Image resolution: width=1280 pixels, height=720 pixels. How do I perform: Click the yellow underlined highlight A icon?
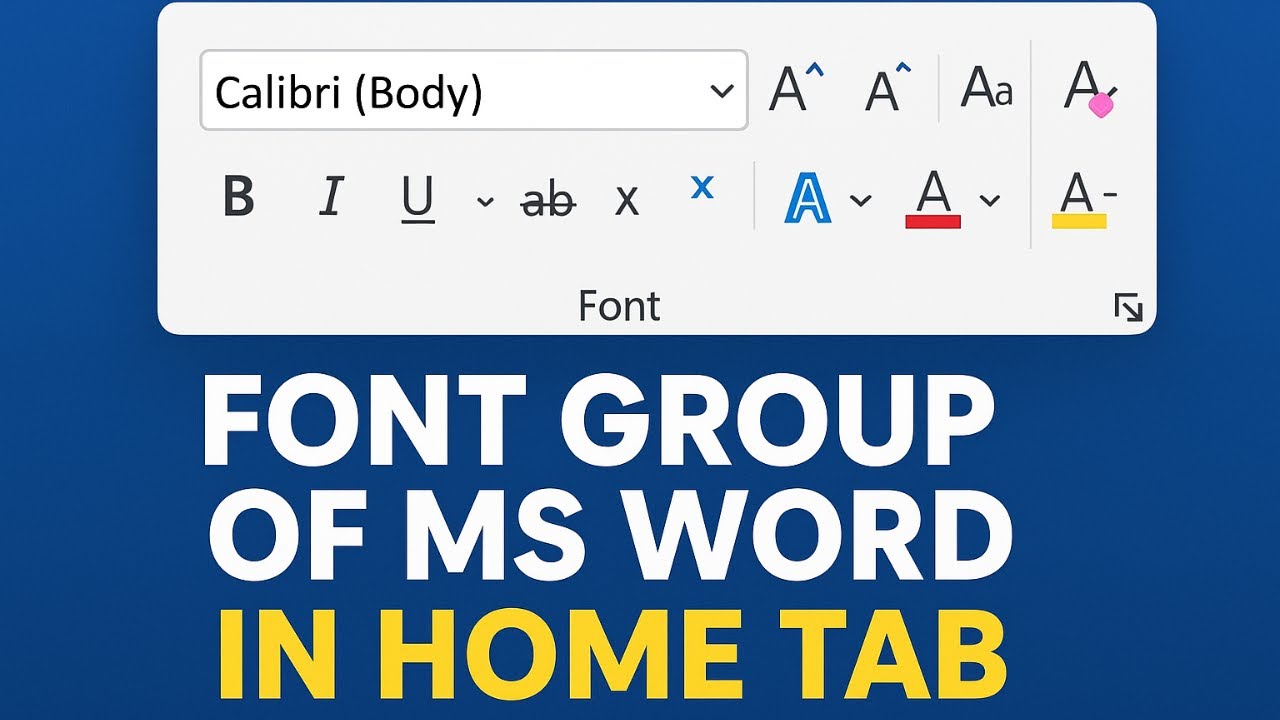(x=1083, y=200)
